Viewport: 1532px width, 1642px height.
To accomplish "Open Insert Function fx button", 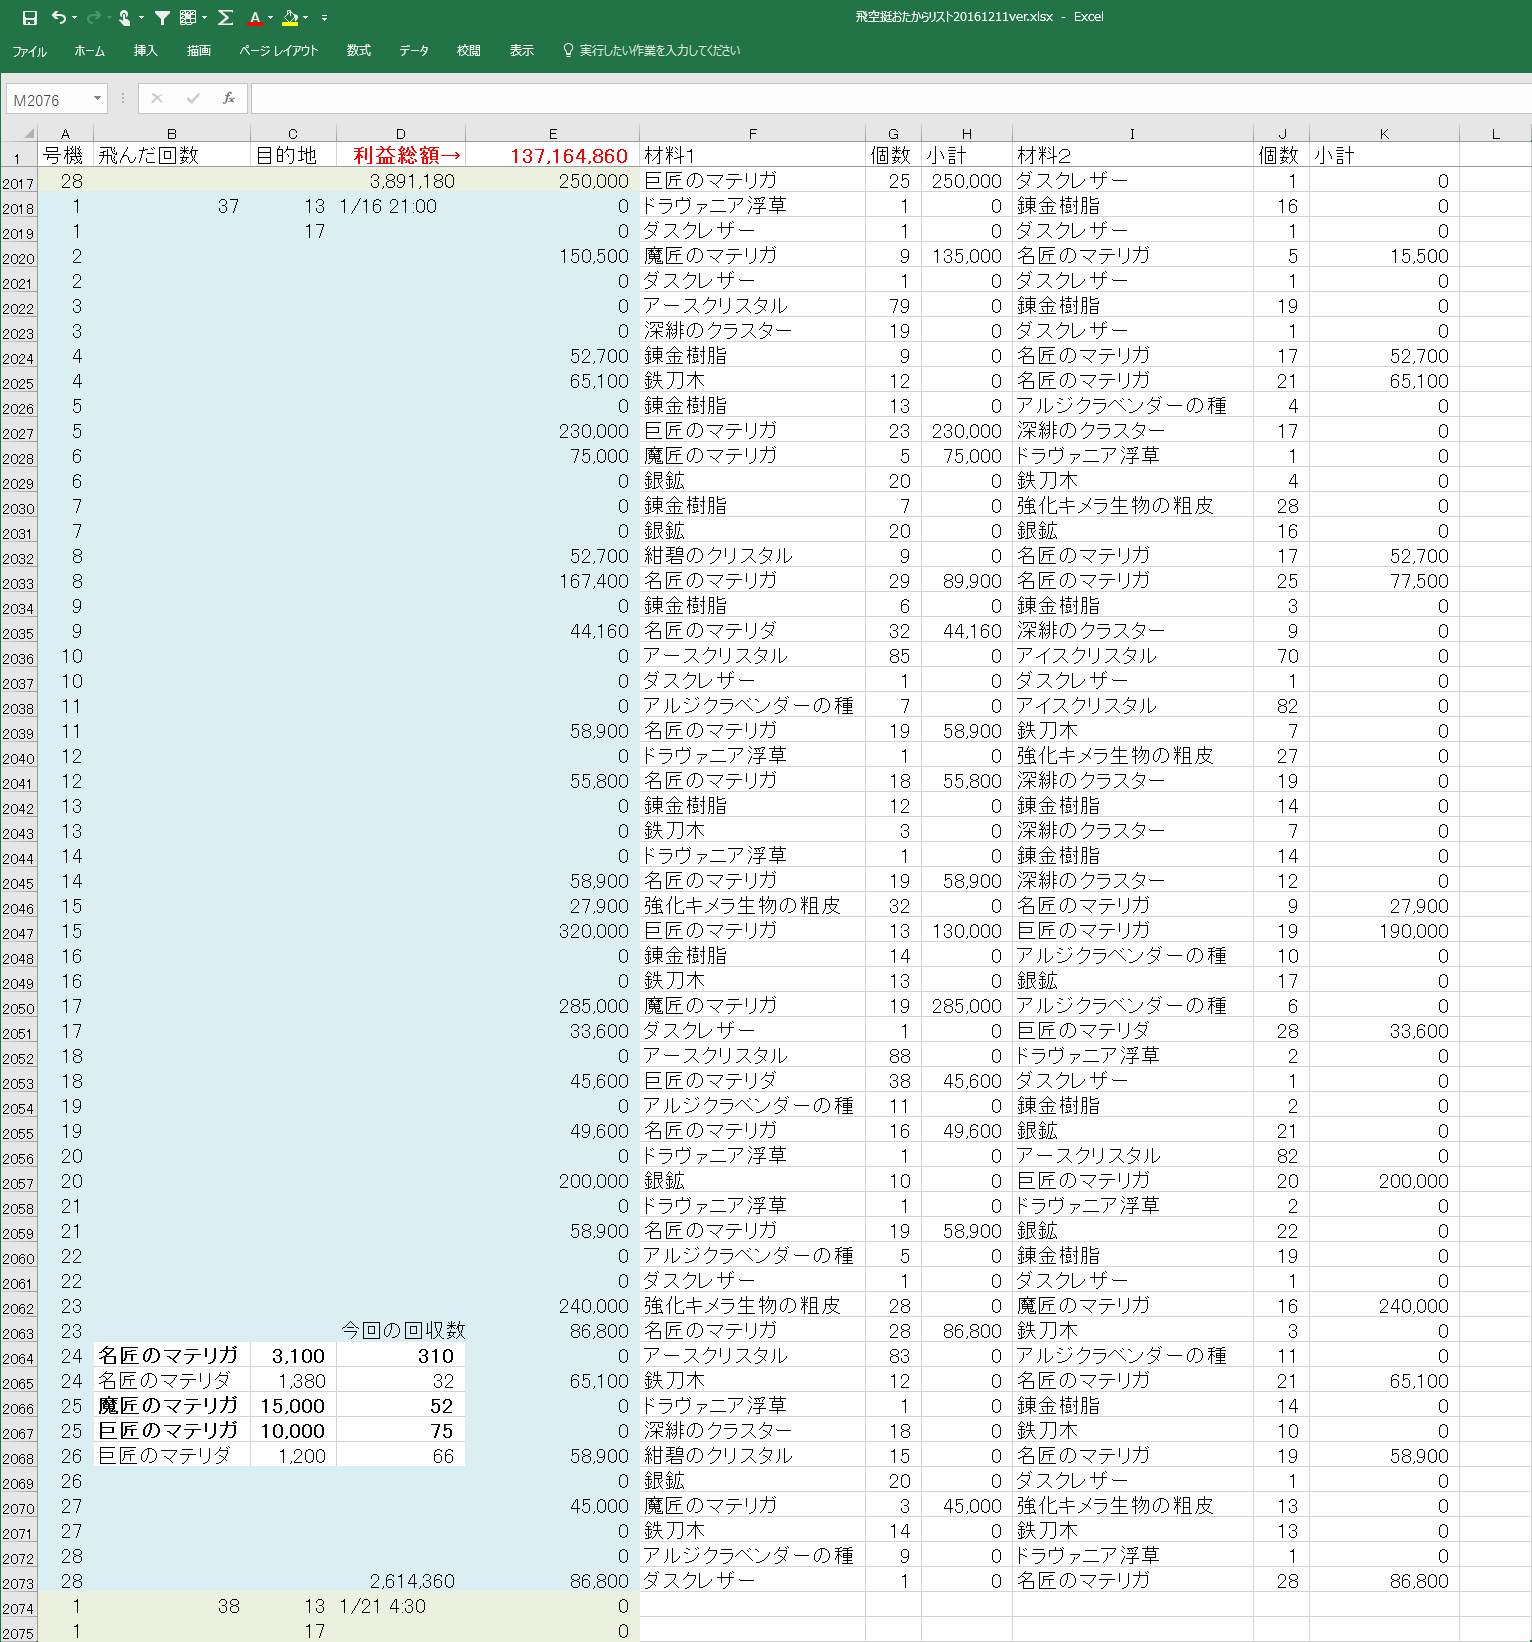I will click(229, 98).
